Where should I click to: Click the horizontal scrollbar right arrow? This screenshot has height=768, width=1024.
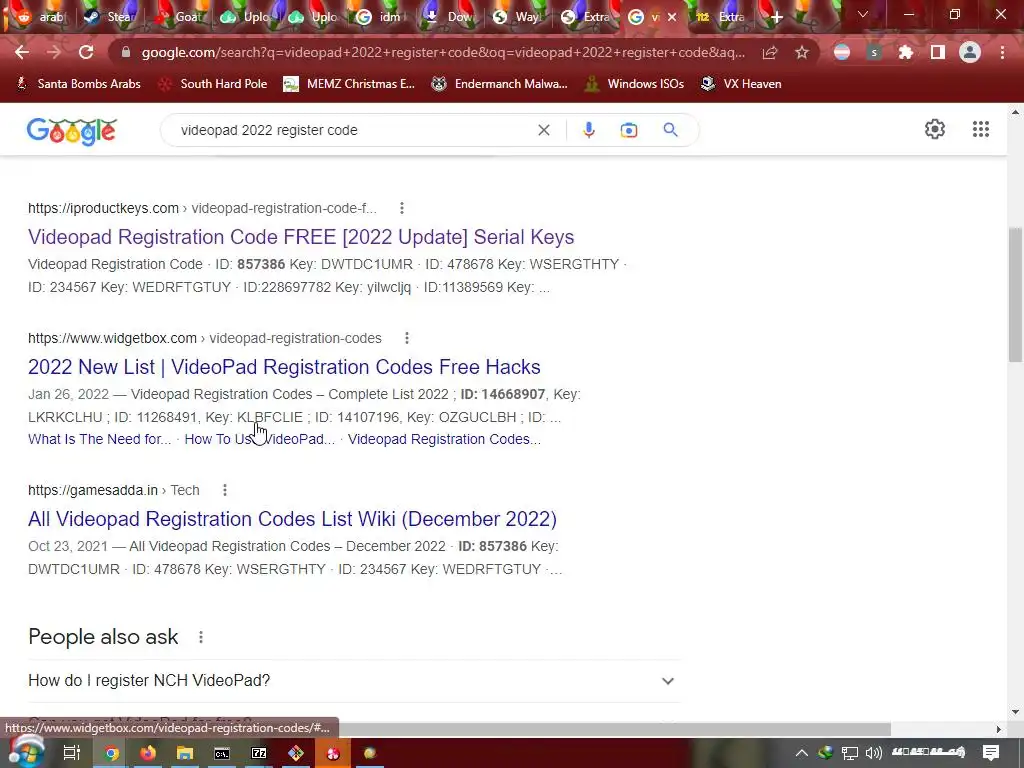(x=999, y=729)
